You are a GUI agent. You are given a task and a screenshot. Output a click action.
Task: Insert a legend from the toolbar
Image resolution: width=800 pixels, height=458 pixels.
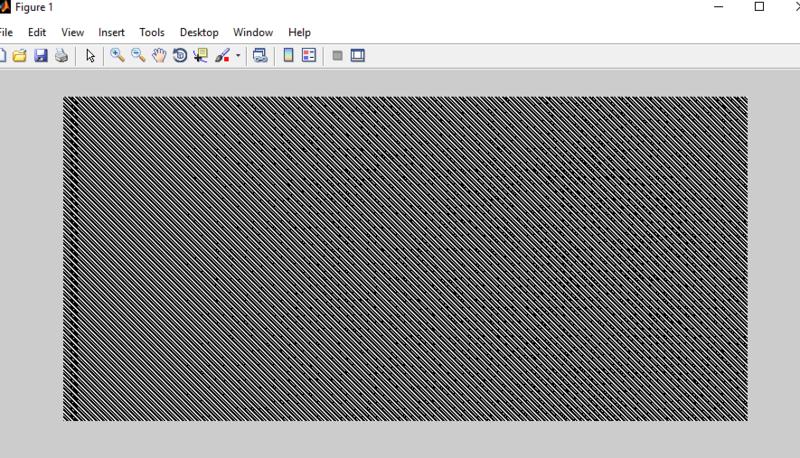(x=309, y=56)
